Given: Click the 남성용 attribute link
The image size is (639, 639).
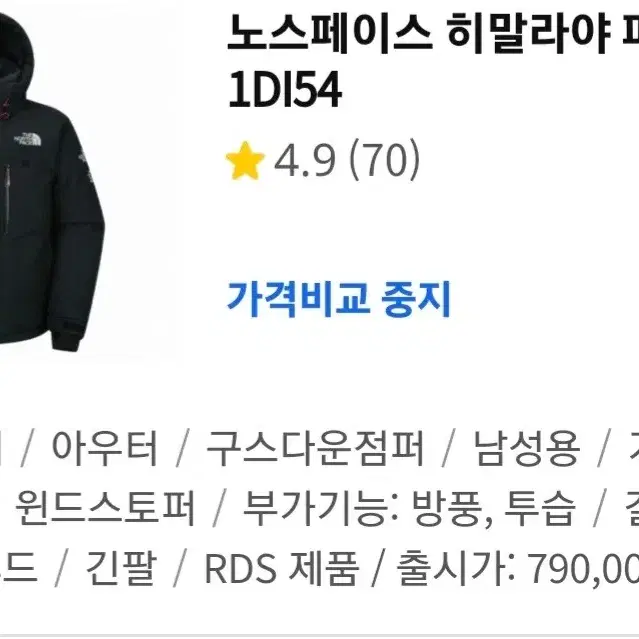Looking at the screenshot, I should tap(526, 447).
